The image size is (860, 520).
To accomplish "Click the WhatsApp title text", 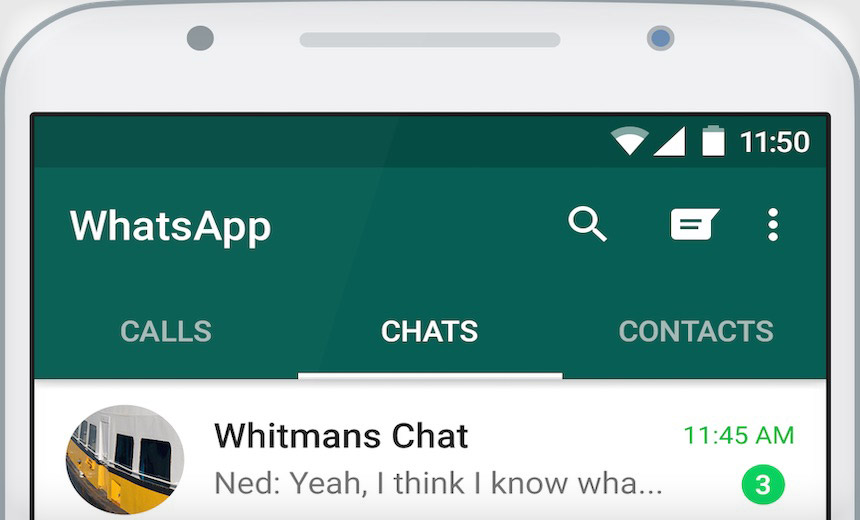I will [x=171, y=226].
